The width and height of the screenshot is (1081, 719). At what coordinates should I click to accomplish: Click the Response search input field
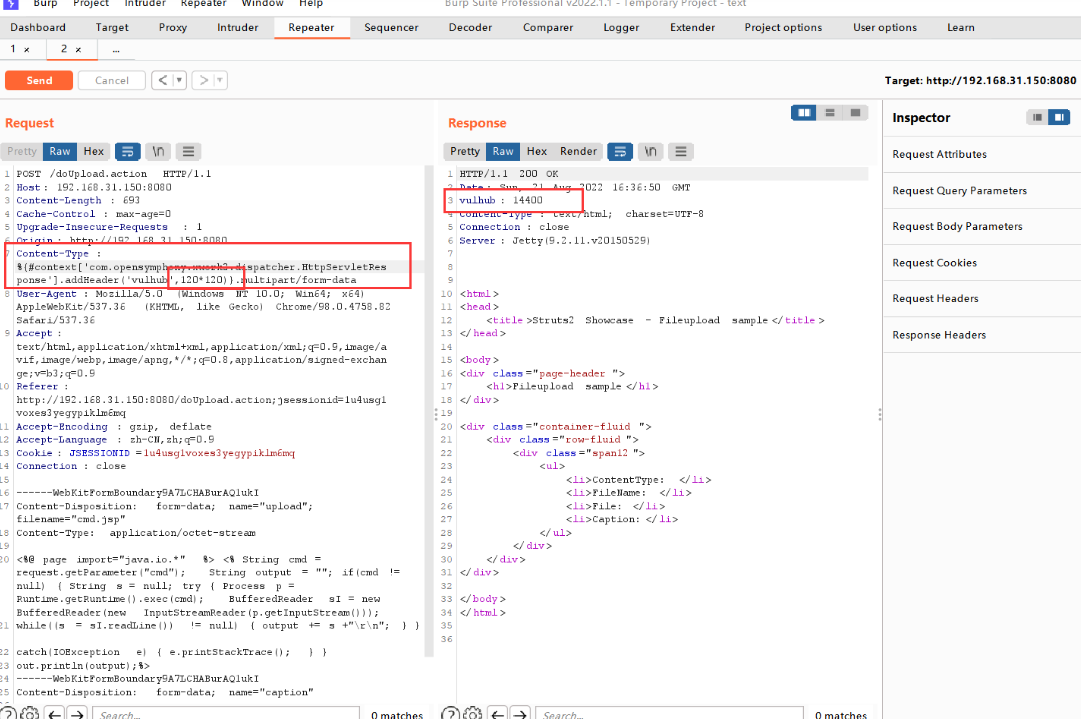click(669, 714)
